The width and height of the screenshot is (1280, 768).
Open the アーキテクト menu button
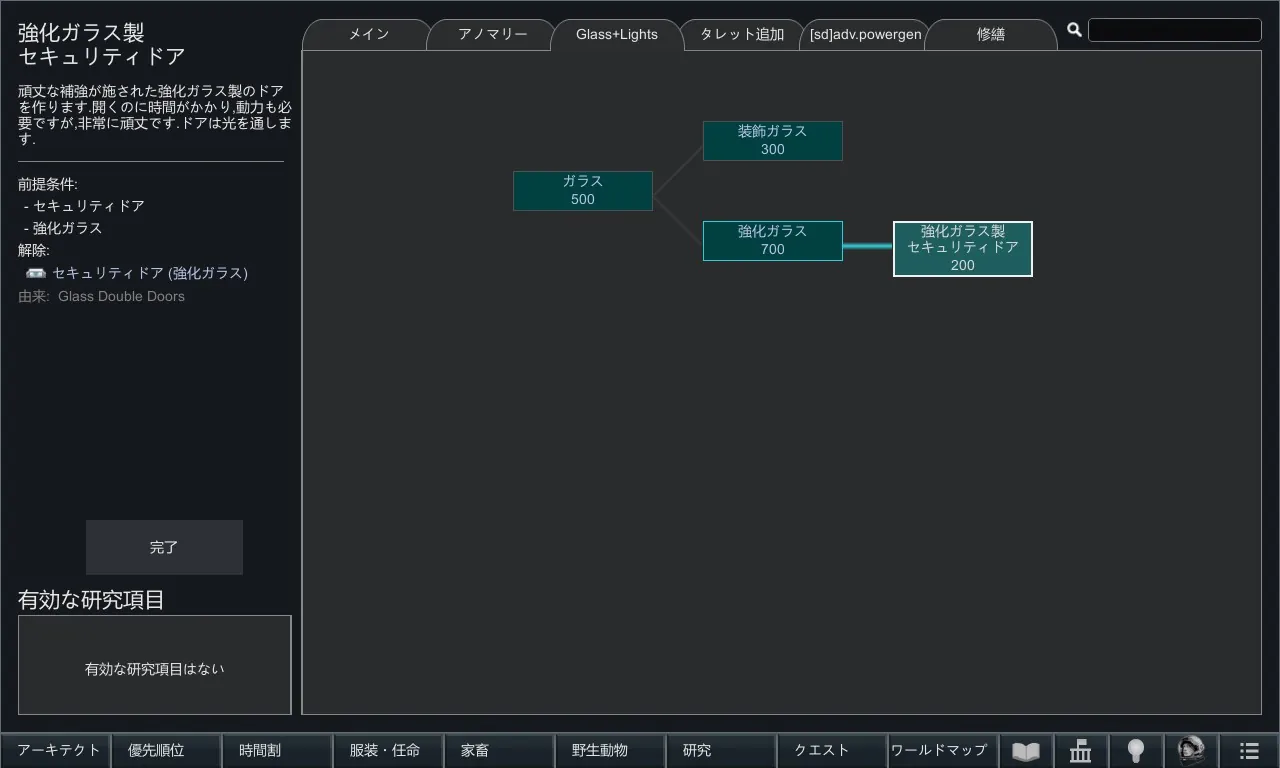(x=58, y=751)
